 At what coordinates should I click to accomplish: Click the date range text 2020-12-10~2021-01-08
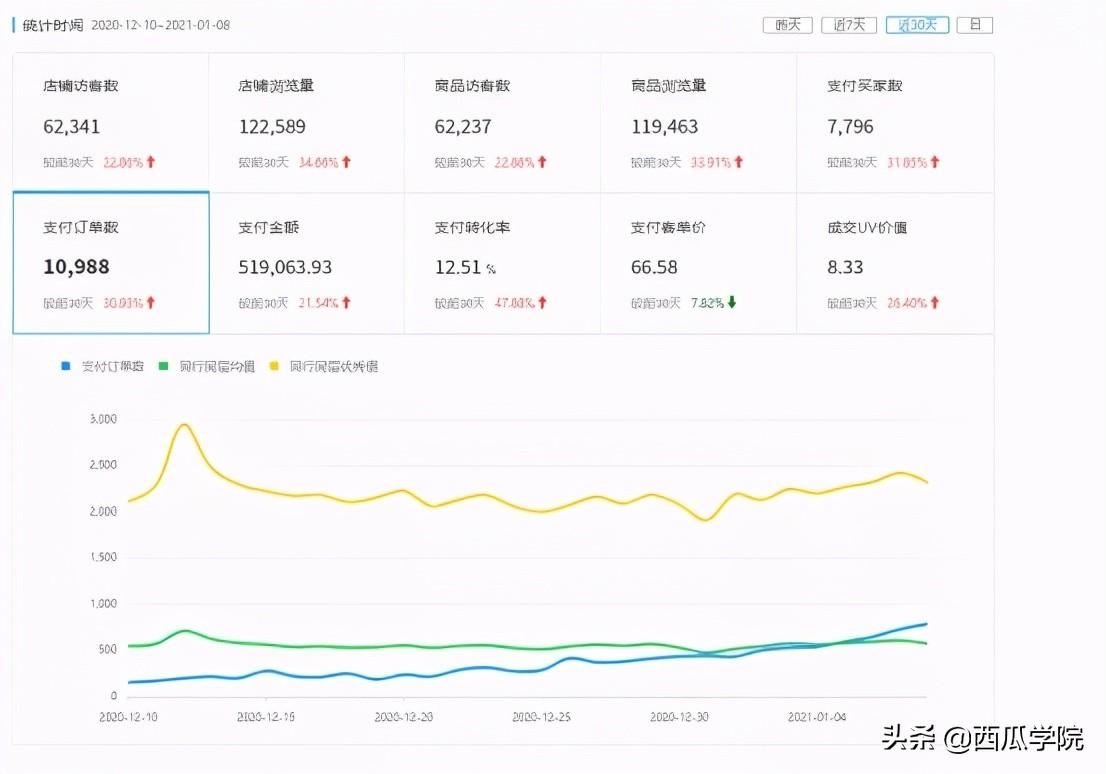[x=161, y=25]
